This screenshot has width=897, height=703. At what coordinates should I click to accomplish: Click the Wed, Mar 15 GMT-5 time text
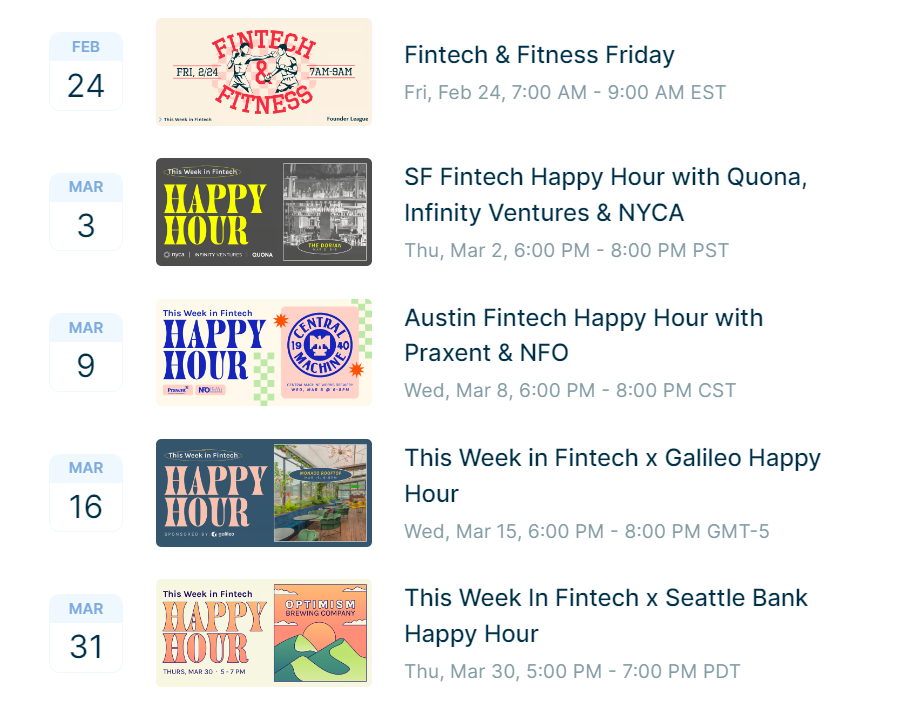click(586, 531)
